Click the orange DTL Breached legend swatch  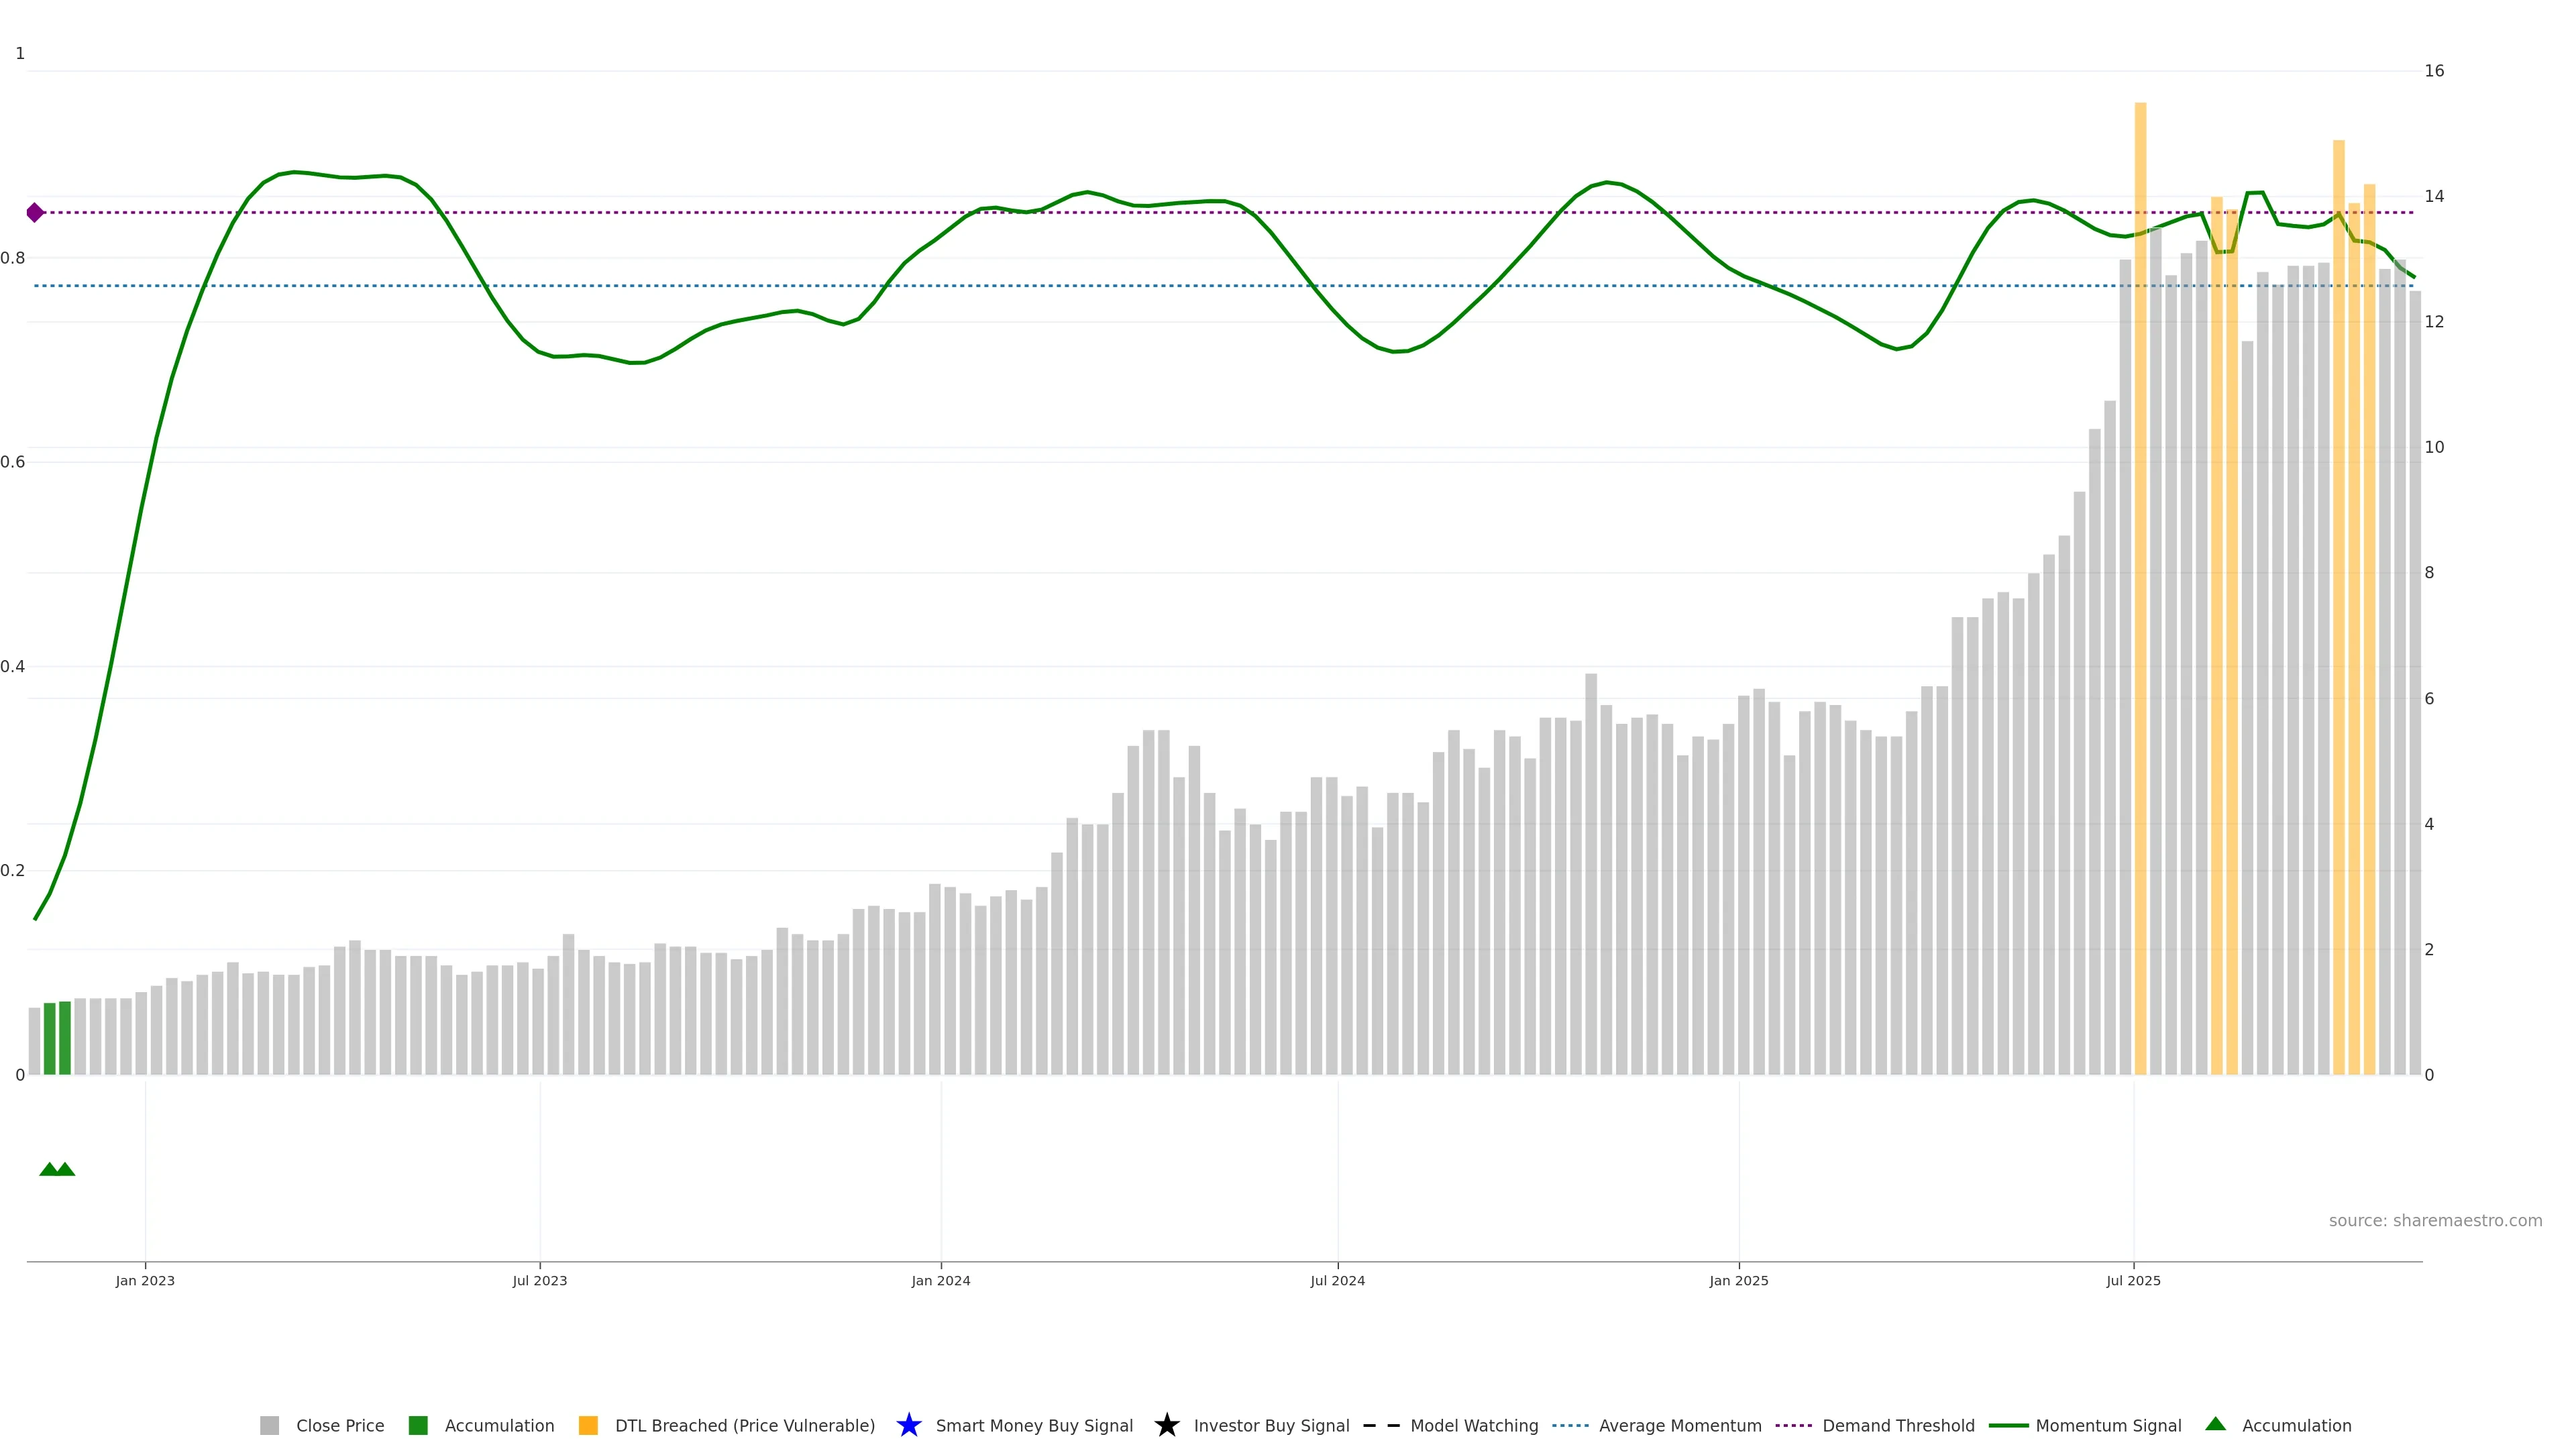588,1425
